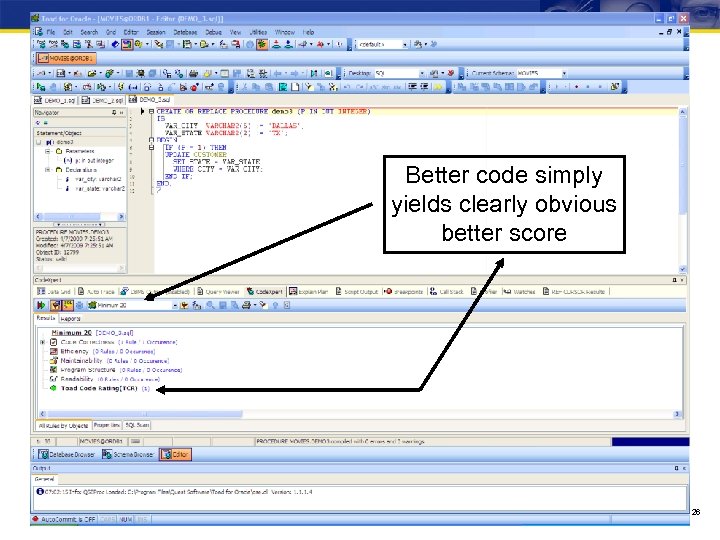This screenshot has height=540, width=720.
Task: Expand the Code Correctness node
Action: [42, 342]
